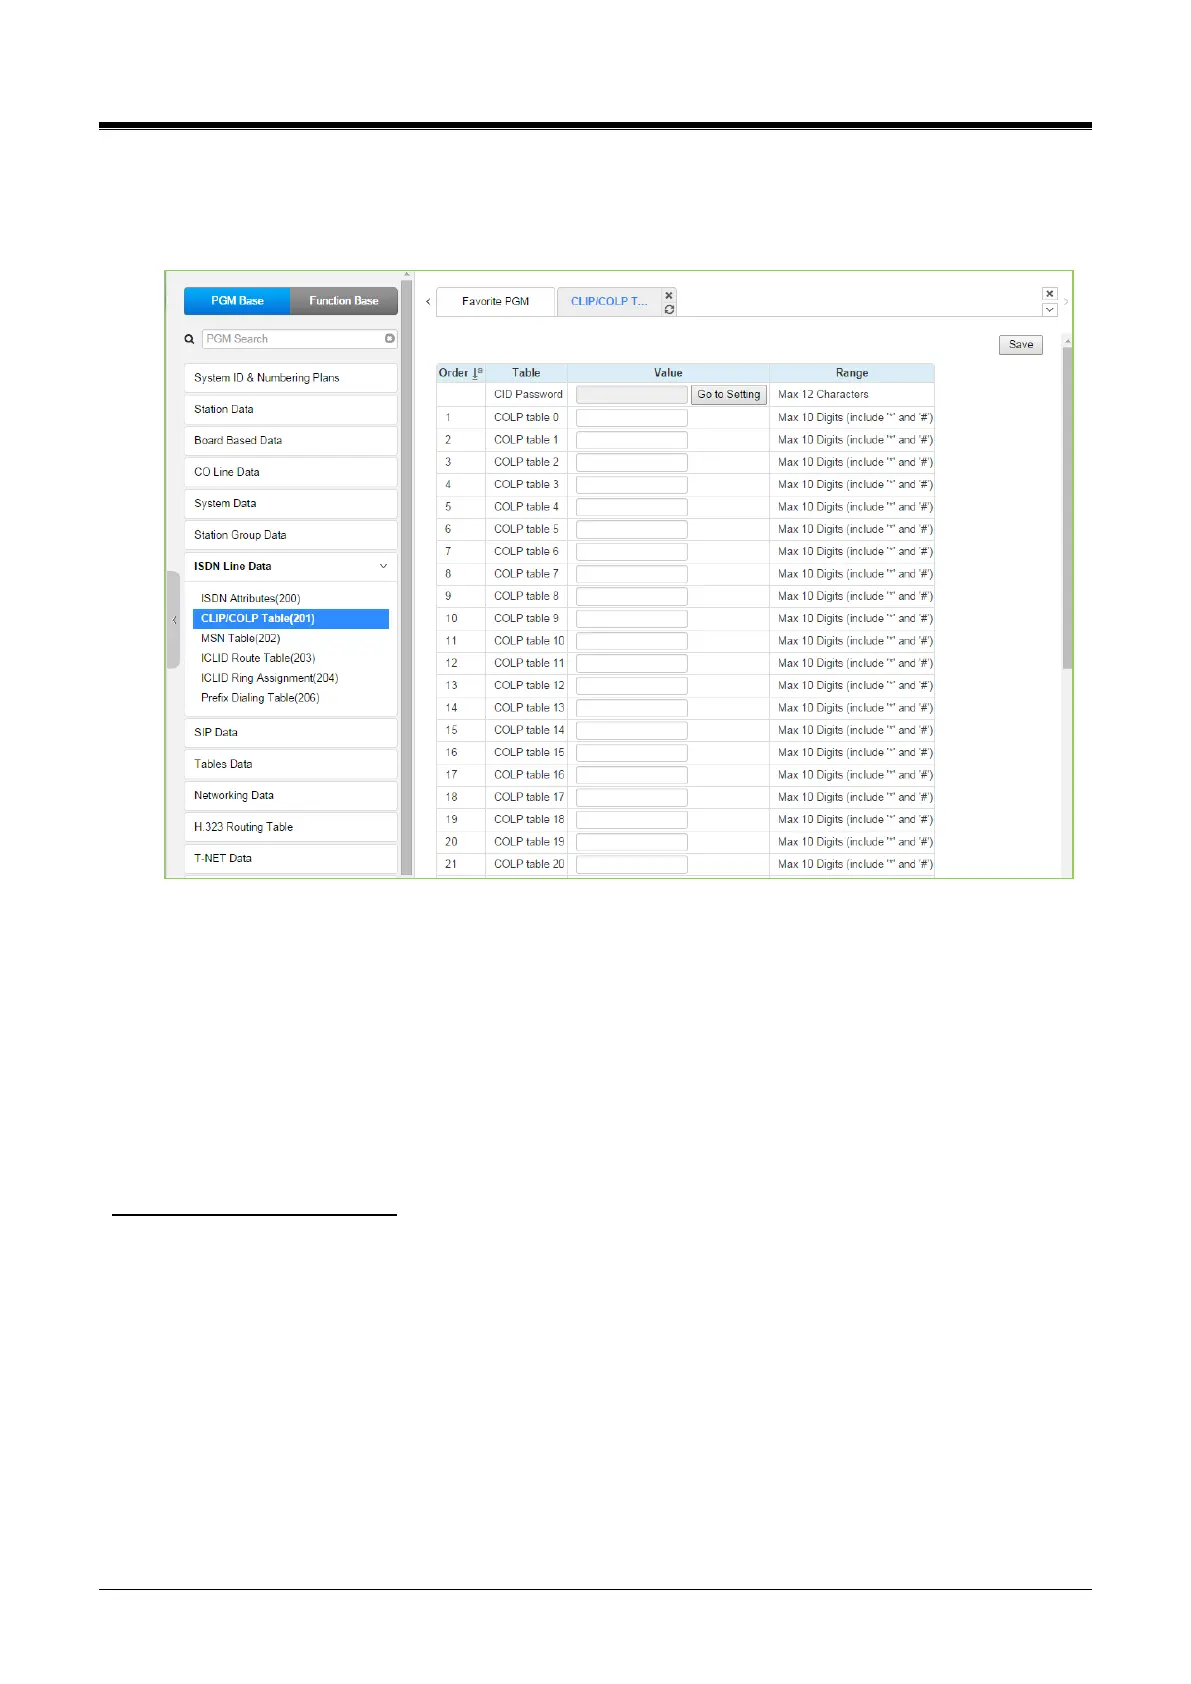Click the right-arrow at the tab bar's far right

pyautogui.click(x=1066, y=301)
